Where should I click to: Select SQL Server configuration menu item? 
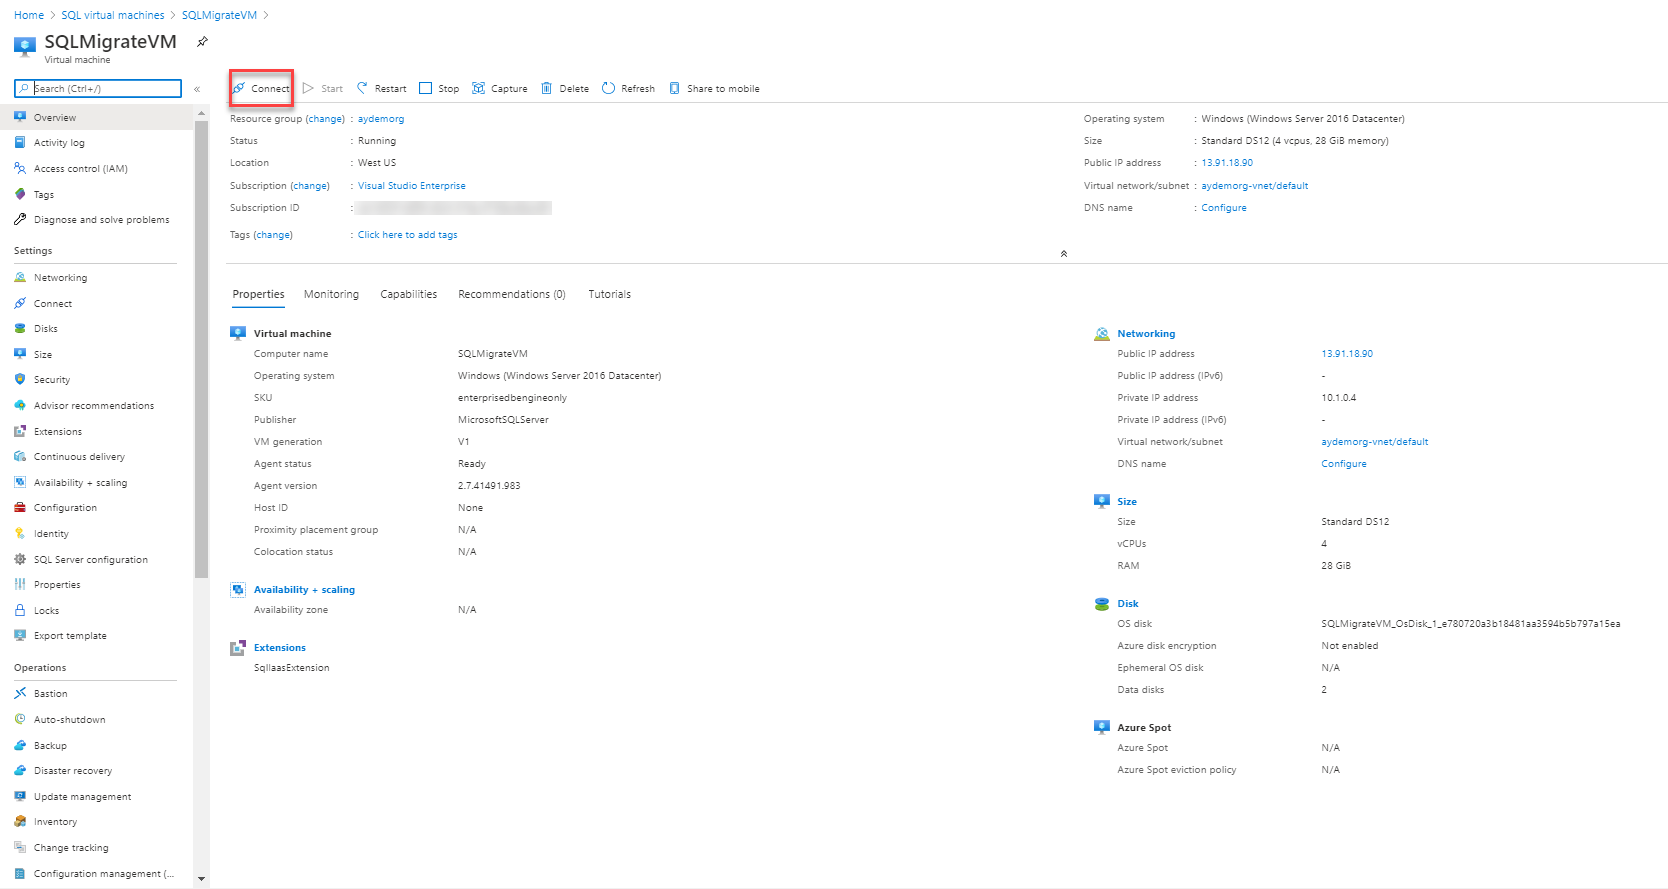(x=90, y=560)
